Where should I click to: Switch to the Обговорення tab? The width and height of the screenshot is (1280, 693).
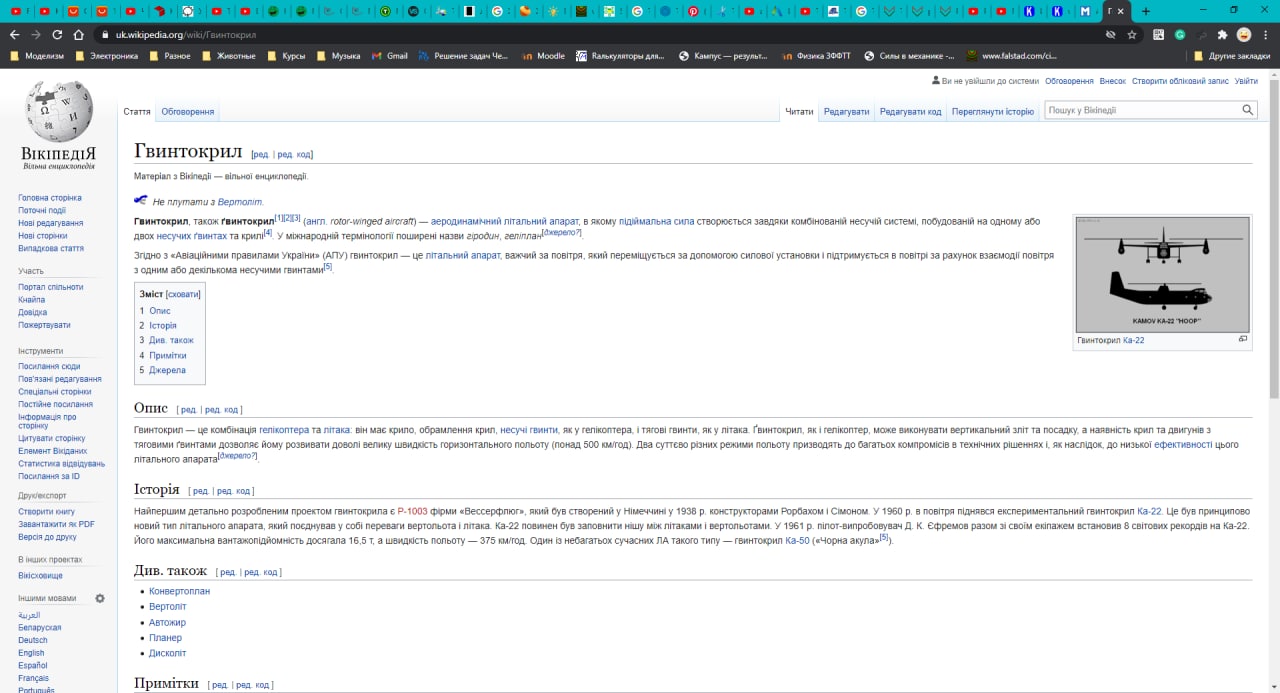(188, 111)
